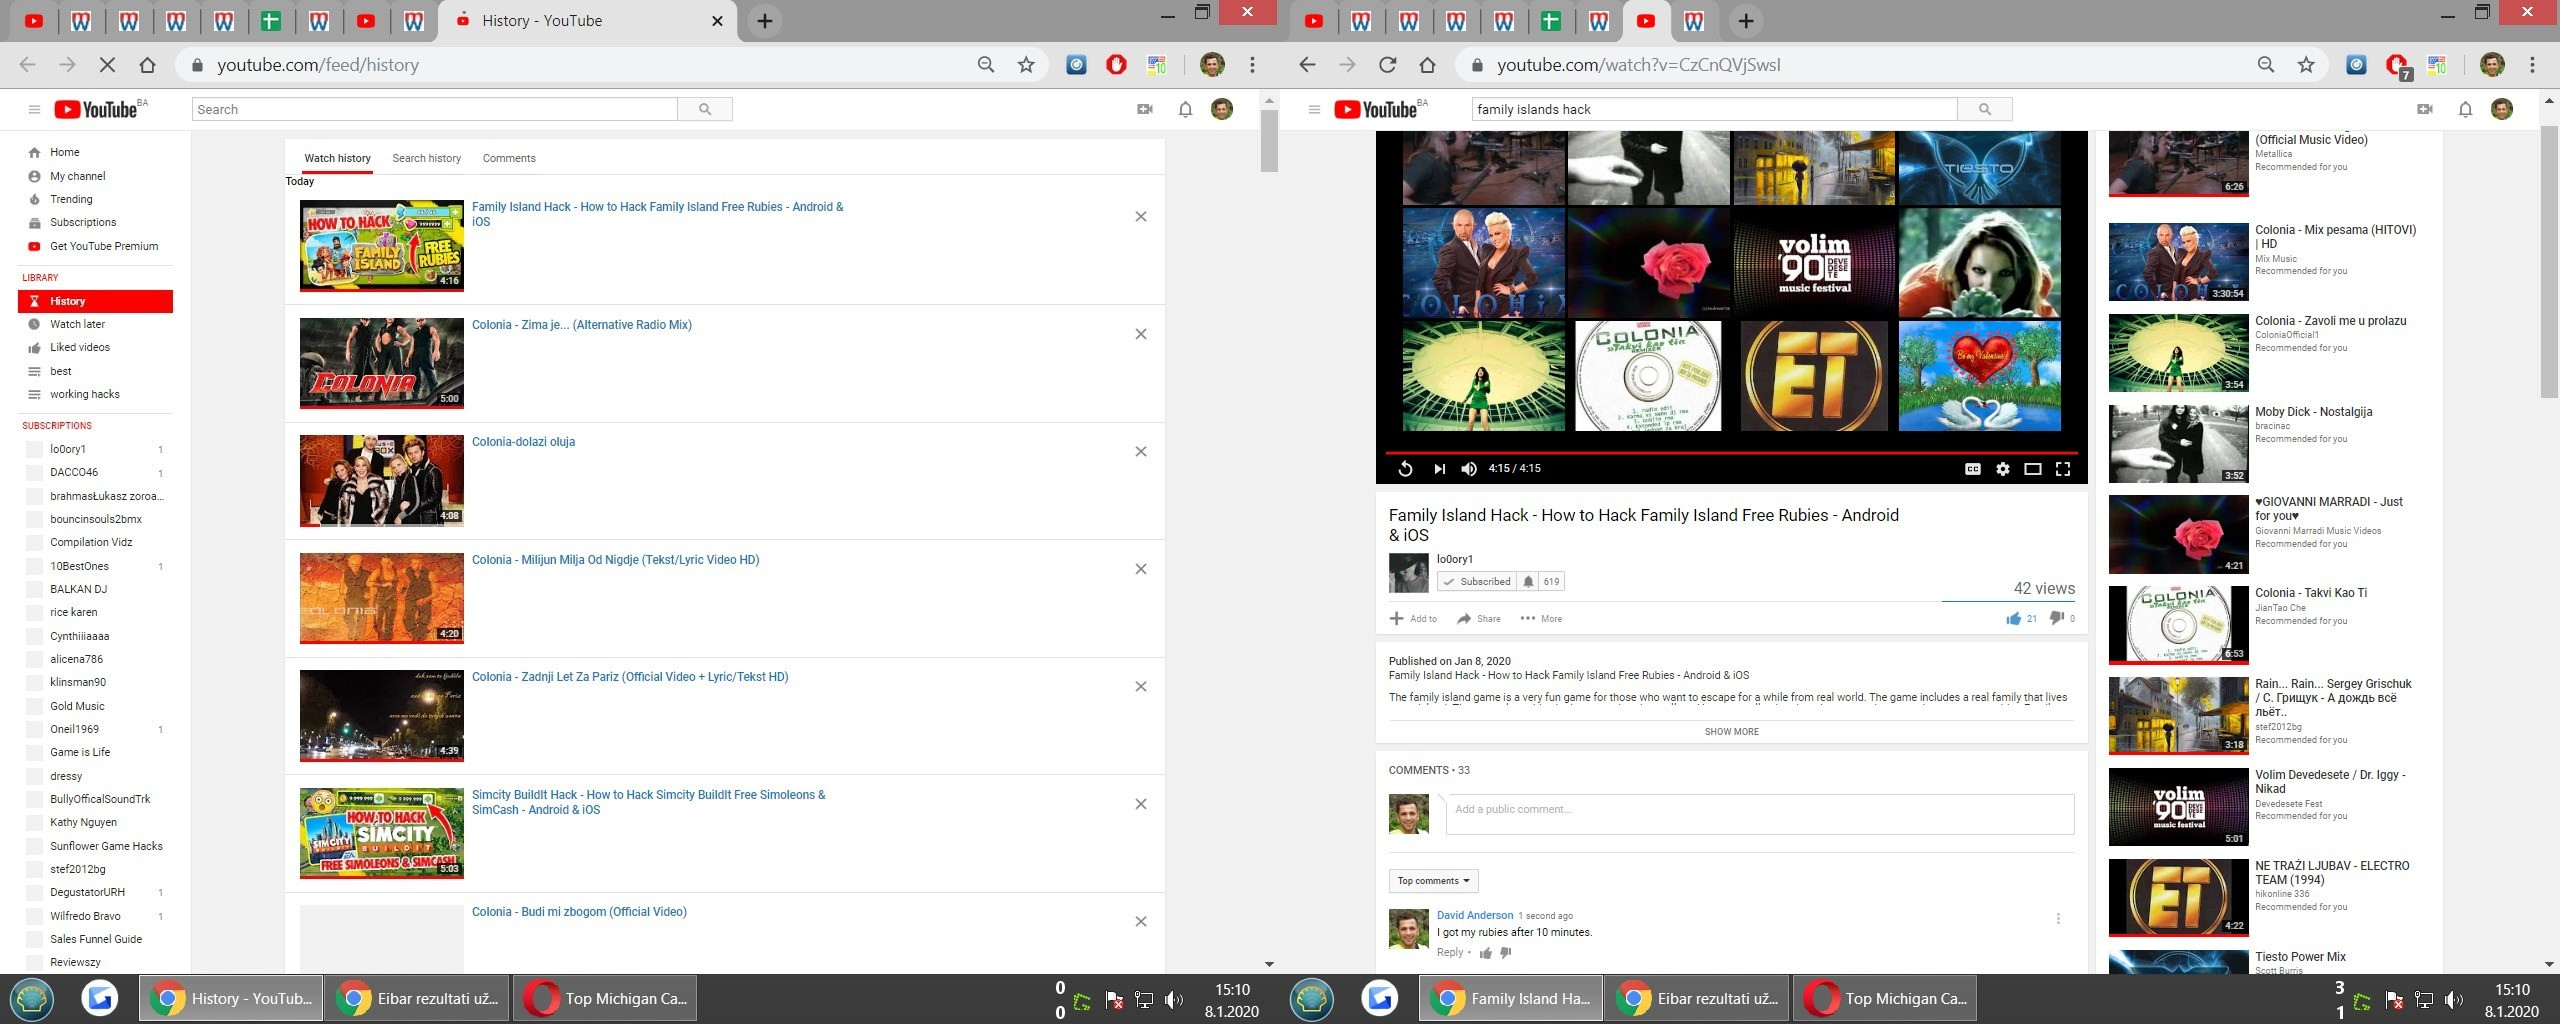
Task: Click the volume tray icon on right taskbar
Action: 2453,999
